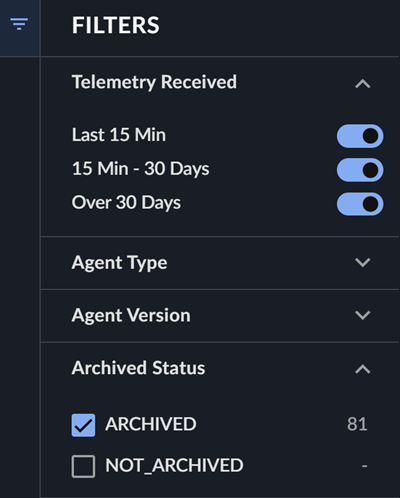Click the 81 count next to ARCHIVED
Screen dimensions: 400x498
coord(357,424)
